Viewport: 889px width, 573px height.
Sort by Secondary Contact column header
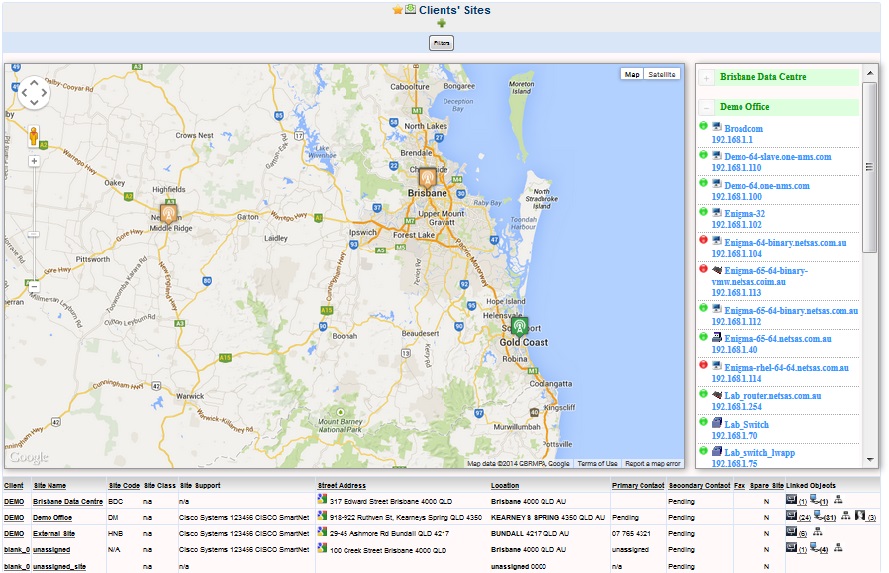pos(699,486)
